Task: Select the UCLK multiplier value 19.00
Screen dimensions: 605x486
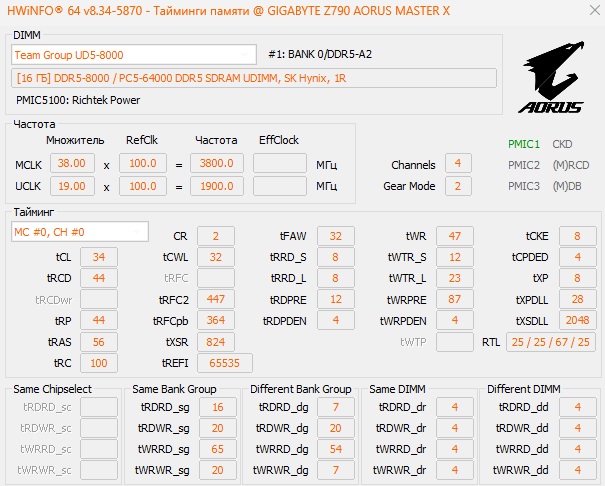Action: click(x=72, y=186)
